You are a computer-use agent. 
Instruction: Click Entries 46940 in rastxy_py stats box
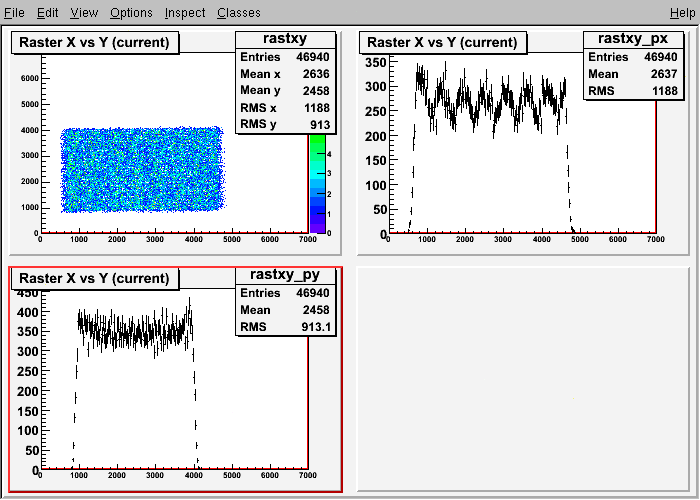tap(285, 293)
